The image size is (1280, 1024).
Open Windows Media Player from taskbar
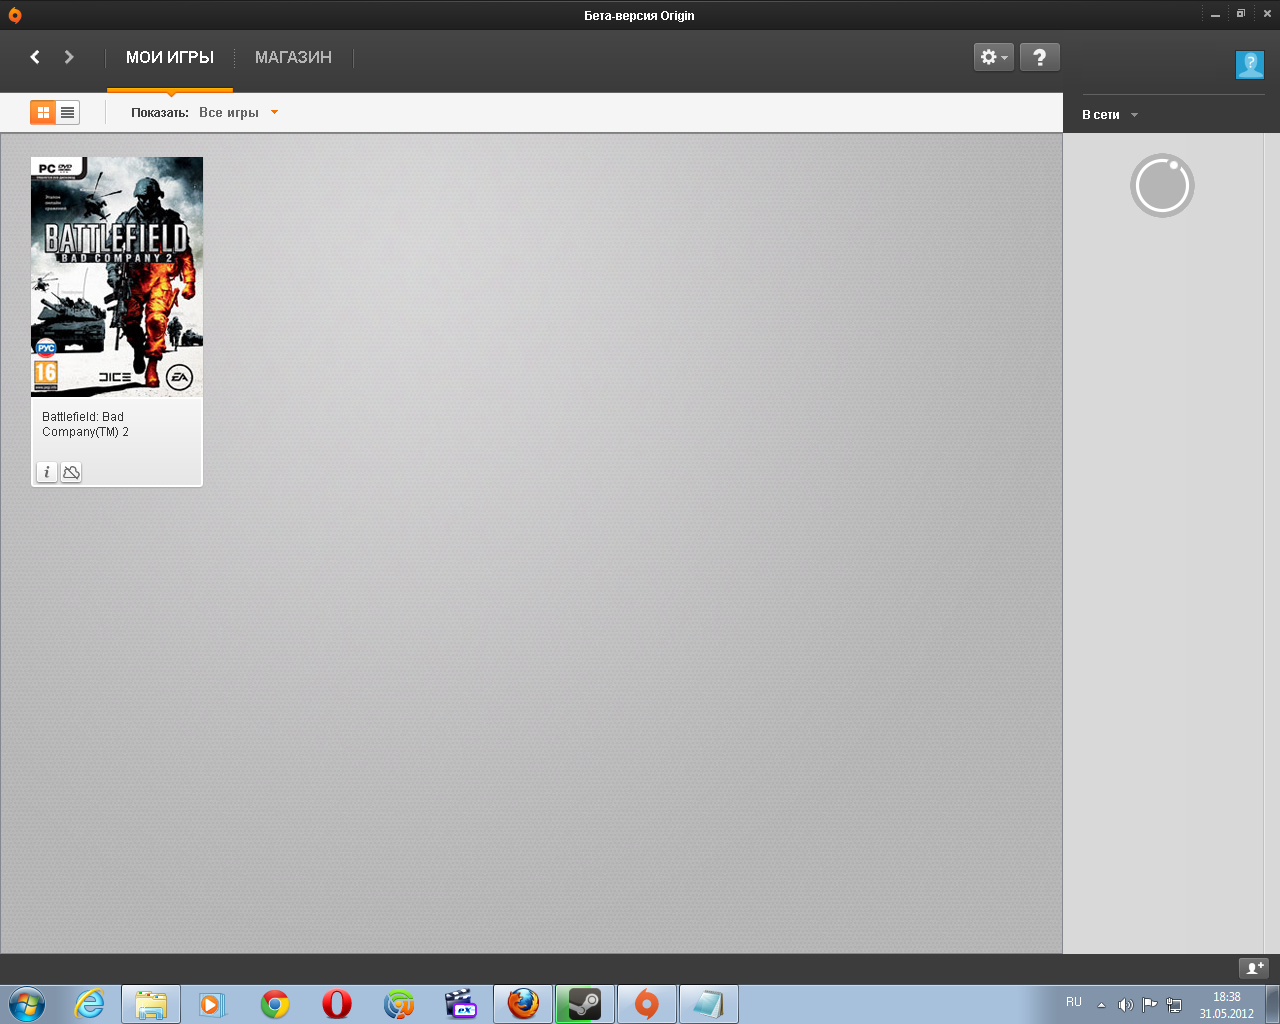pyautogui.click(x=213, y=1004)
